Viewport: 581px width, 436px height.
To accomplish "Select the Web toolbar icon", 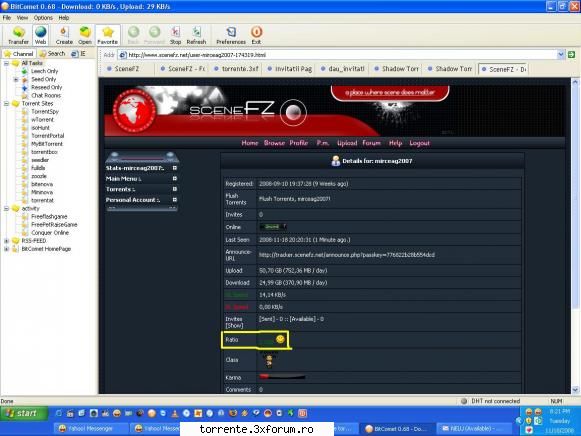I will (x=40, y=35).
